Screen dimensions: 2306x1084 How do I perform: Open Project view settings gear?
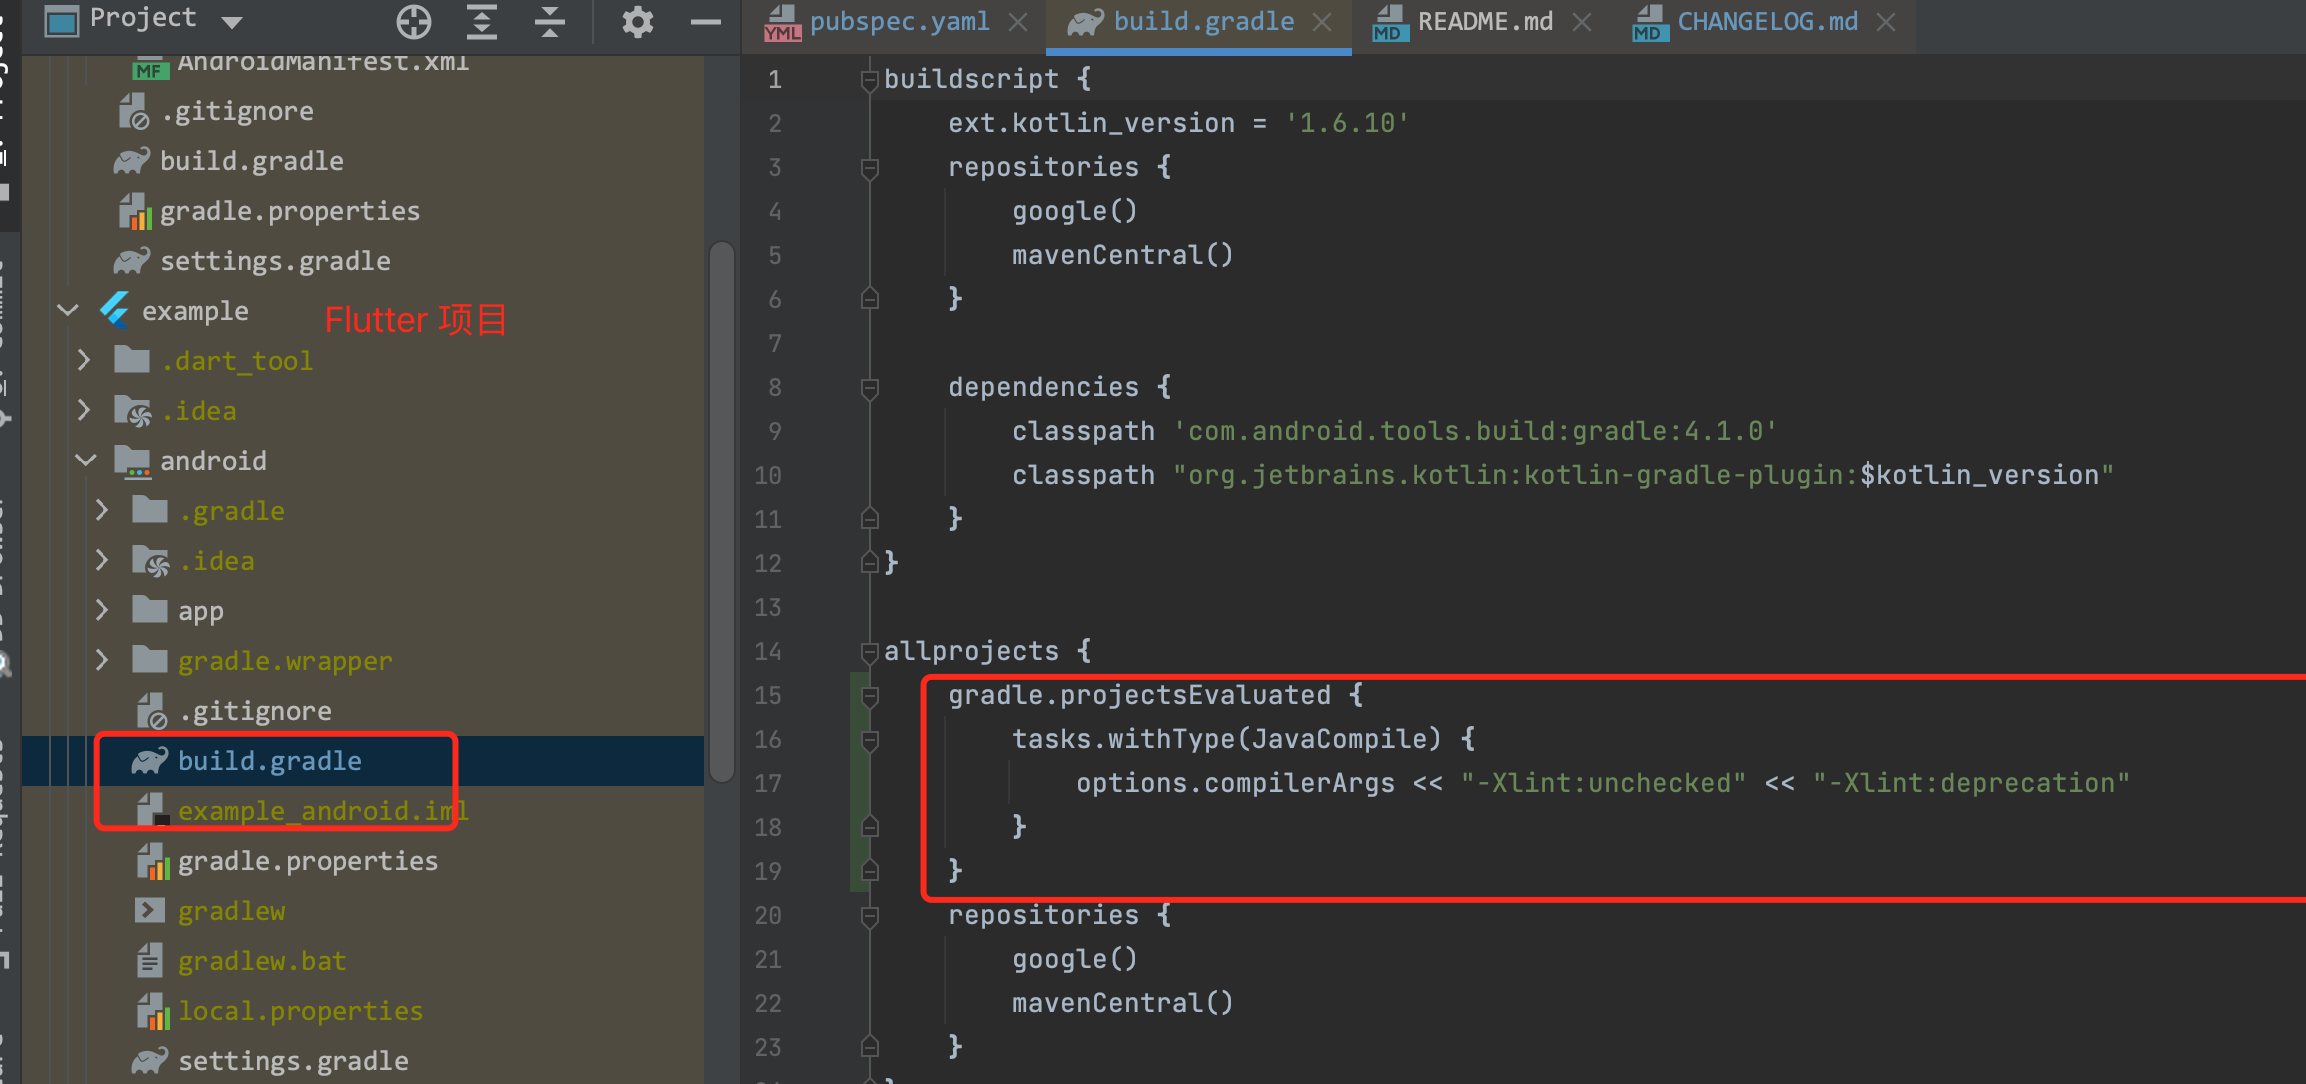point(637,21)
